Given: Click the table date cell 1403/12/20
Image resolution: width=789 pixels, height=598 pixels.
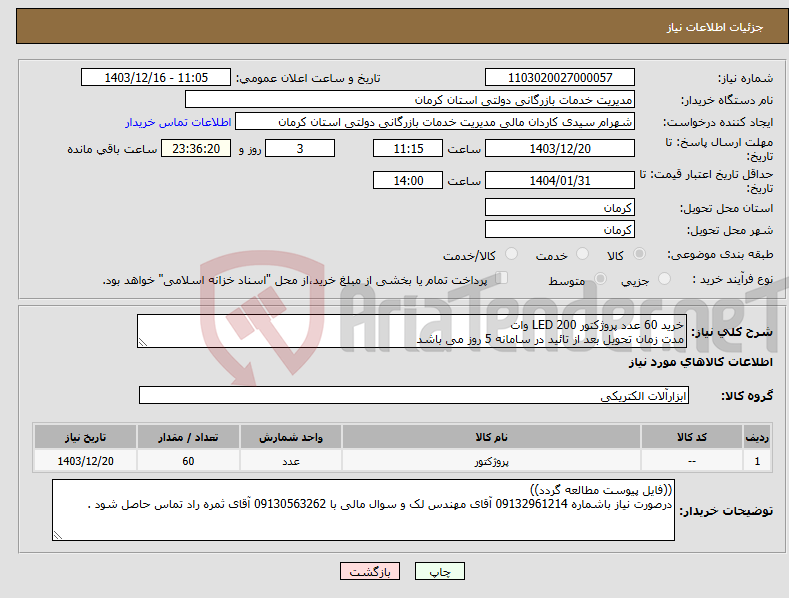Looking at the screenshot, I should (x=86, y=461).
